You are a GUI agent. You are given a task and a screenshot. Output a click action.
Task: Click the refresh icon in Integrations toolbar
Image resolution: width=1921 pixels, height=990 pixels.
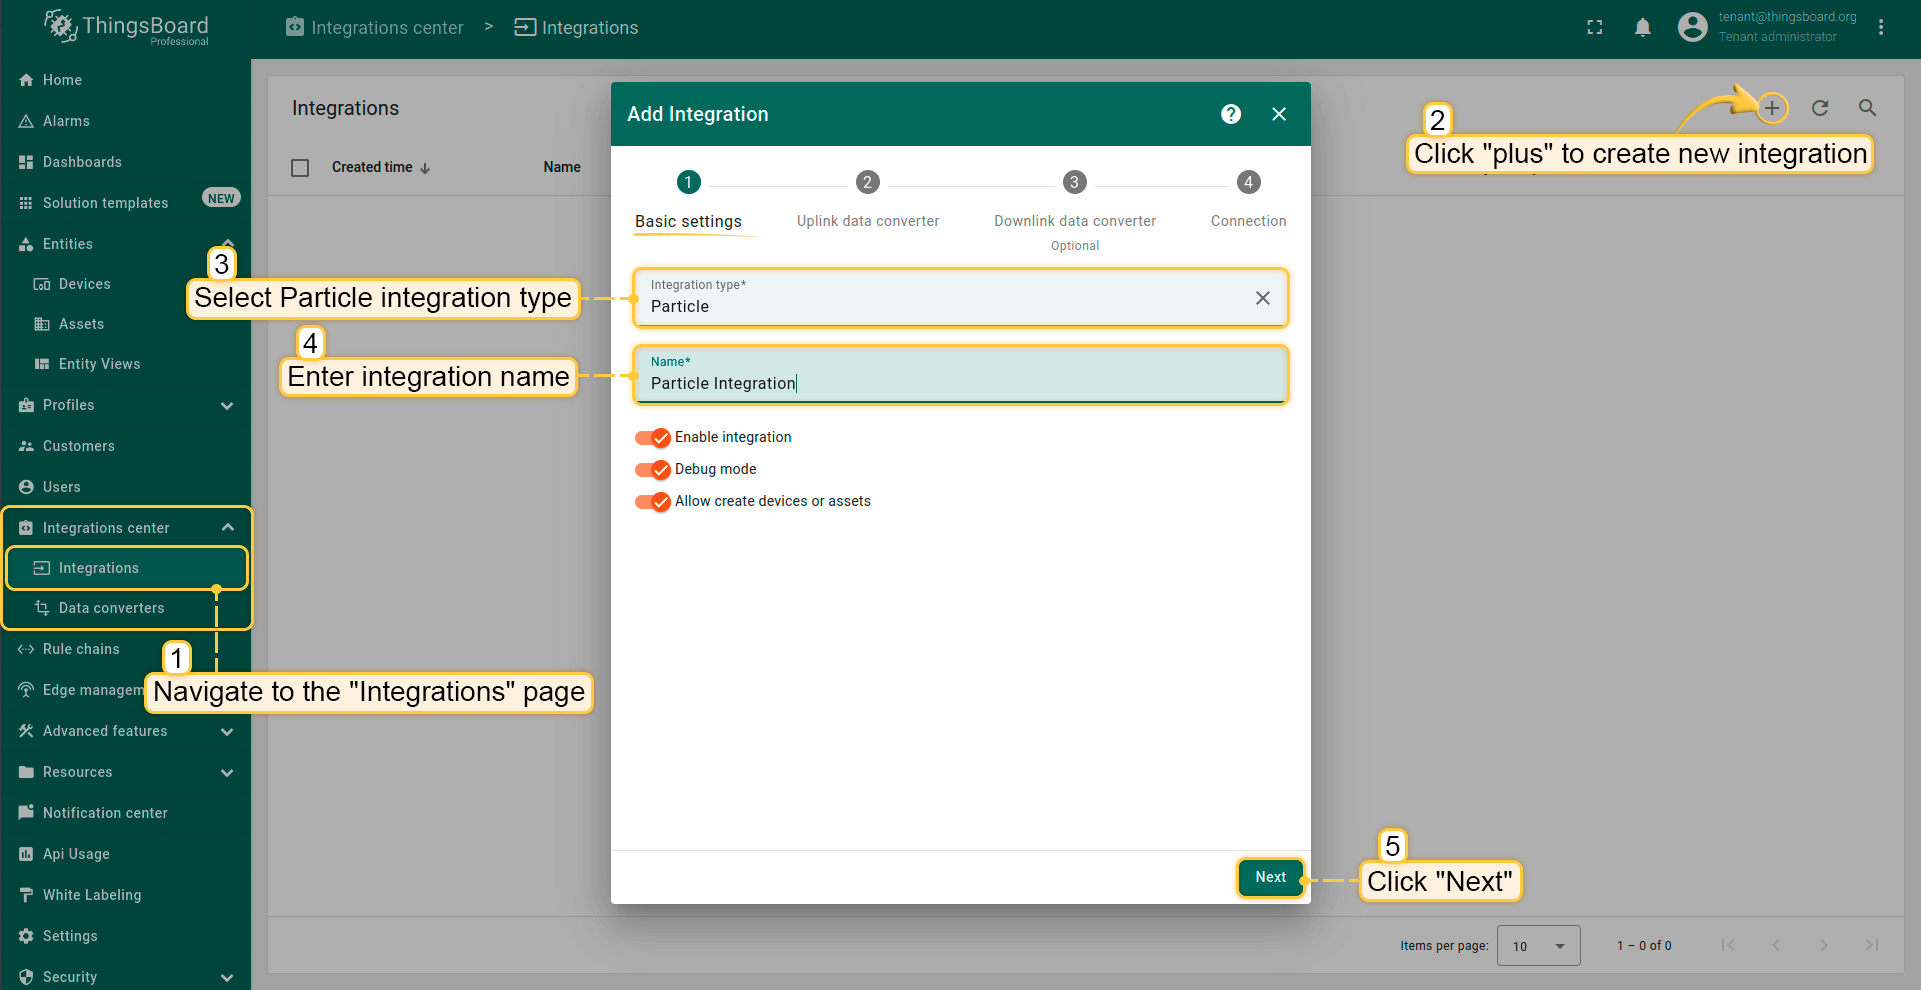[x=1820, y=108]
